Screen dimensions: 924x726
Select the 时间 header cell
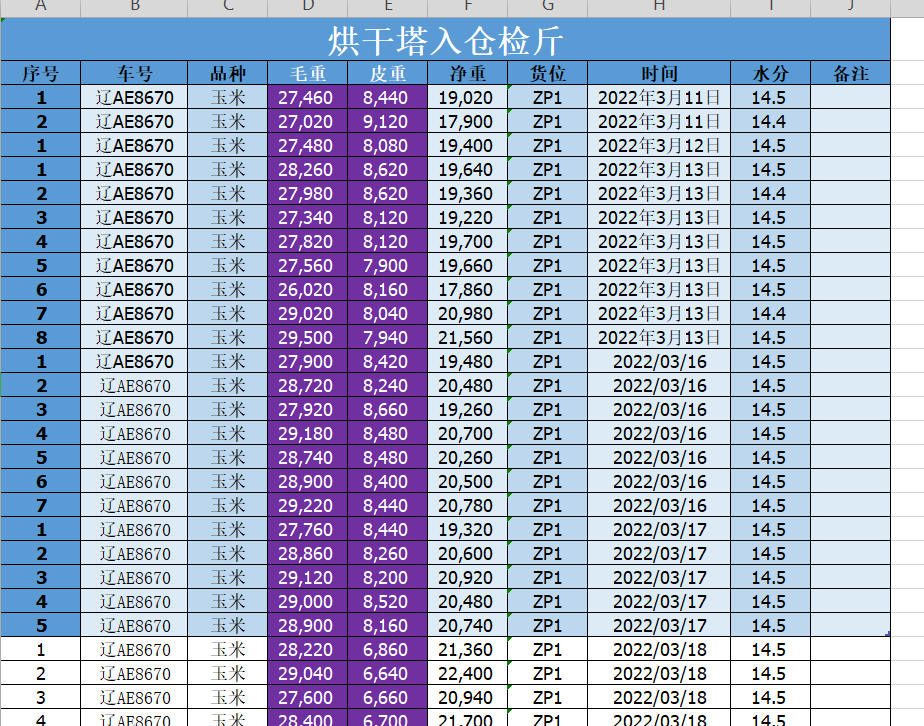coord(659,73)
